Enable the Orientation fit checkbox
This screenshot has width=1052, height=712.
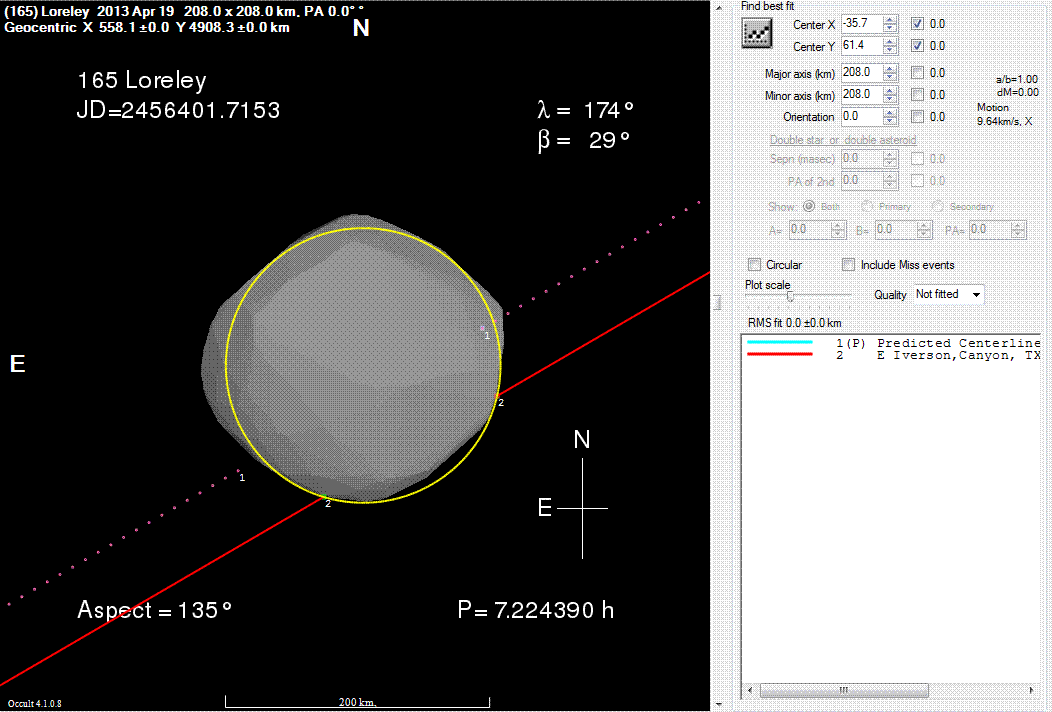click(x=917, y=117)
